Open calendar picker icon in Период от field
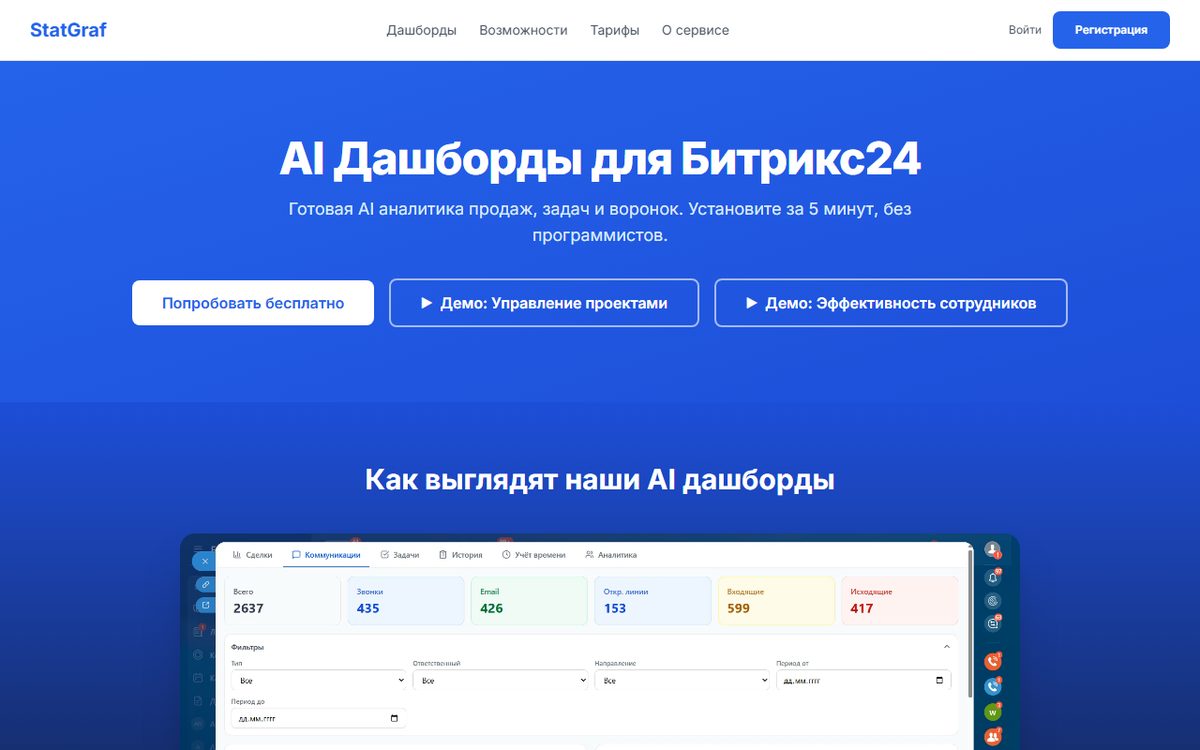 (x=939, y=680)
